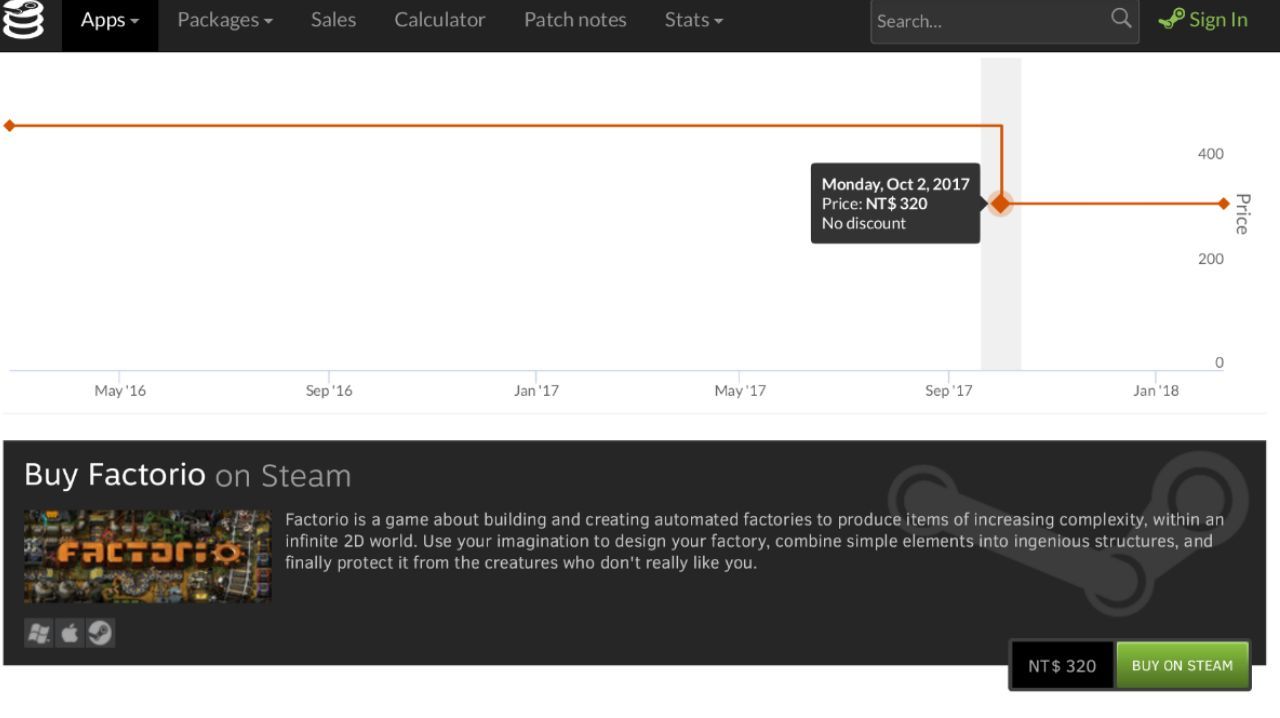Screen dimensions: 1280x718
Task: Click the Buy on Steam button
Action: point(1182,665)
